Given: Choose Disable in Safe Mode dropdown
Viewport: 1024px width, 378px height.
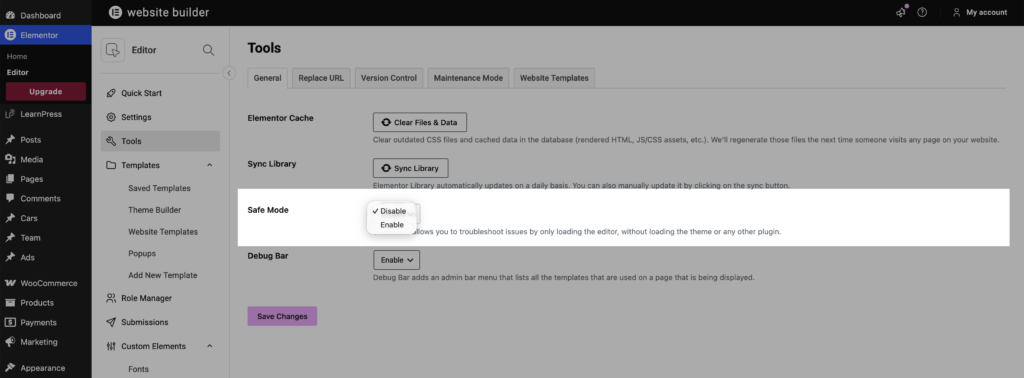Looking at the screenshot, I should tap(392, 211).
